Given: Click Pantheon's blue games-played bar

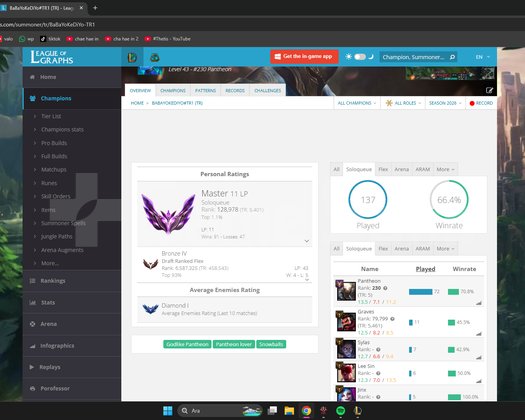Looking at the screenshot, I should [421, 292].
